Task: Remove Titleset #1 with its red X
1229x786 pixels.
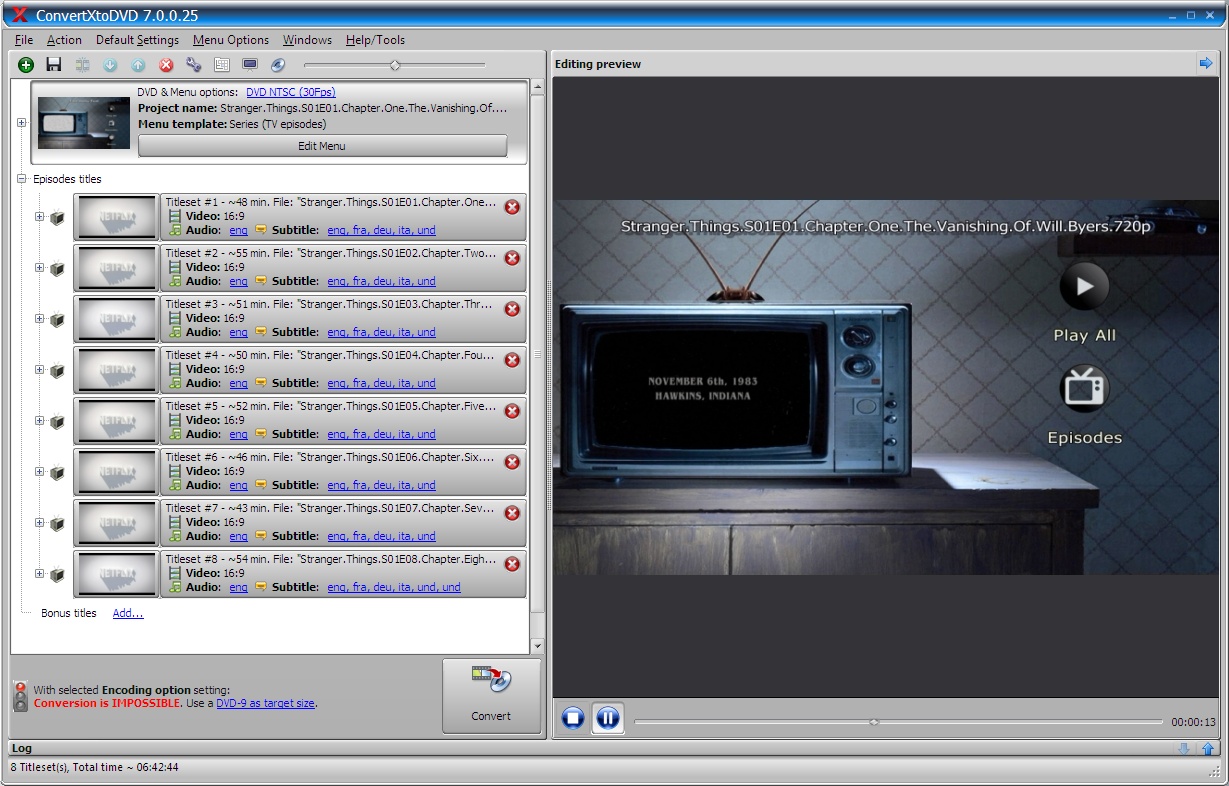Action: point(512,207)
